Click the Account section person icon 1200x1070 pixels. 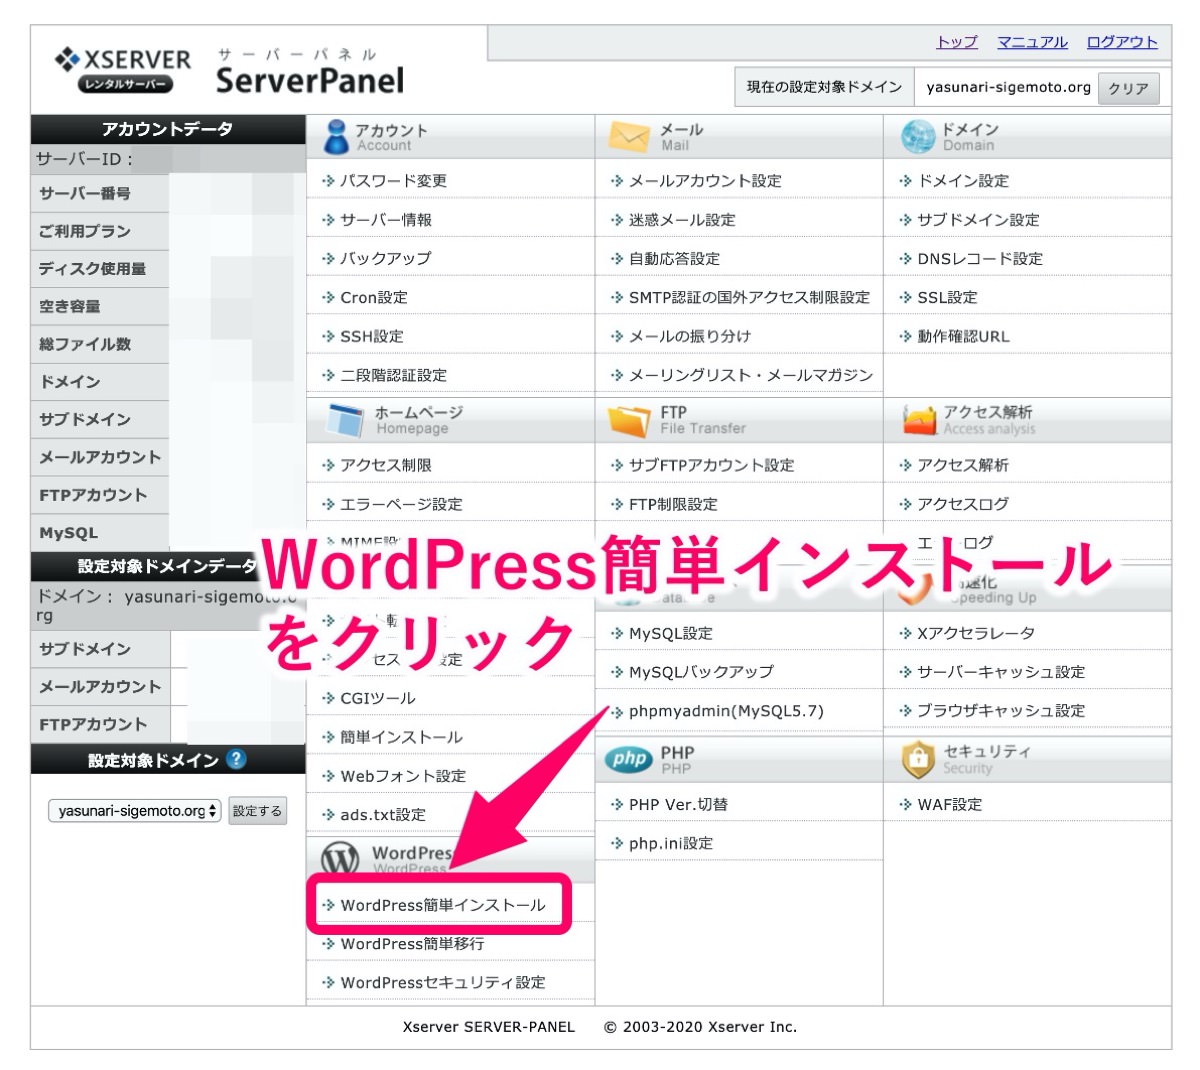point(336,137)
